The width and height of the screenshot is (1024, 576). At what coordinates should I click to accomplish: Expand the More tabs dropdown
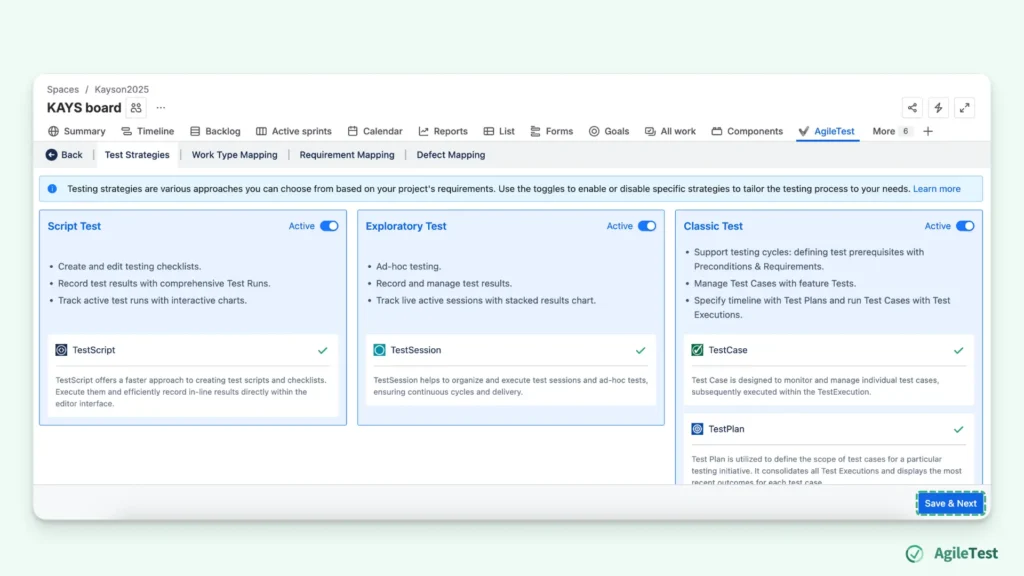click(891, 131)
